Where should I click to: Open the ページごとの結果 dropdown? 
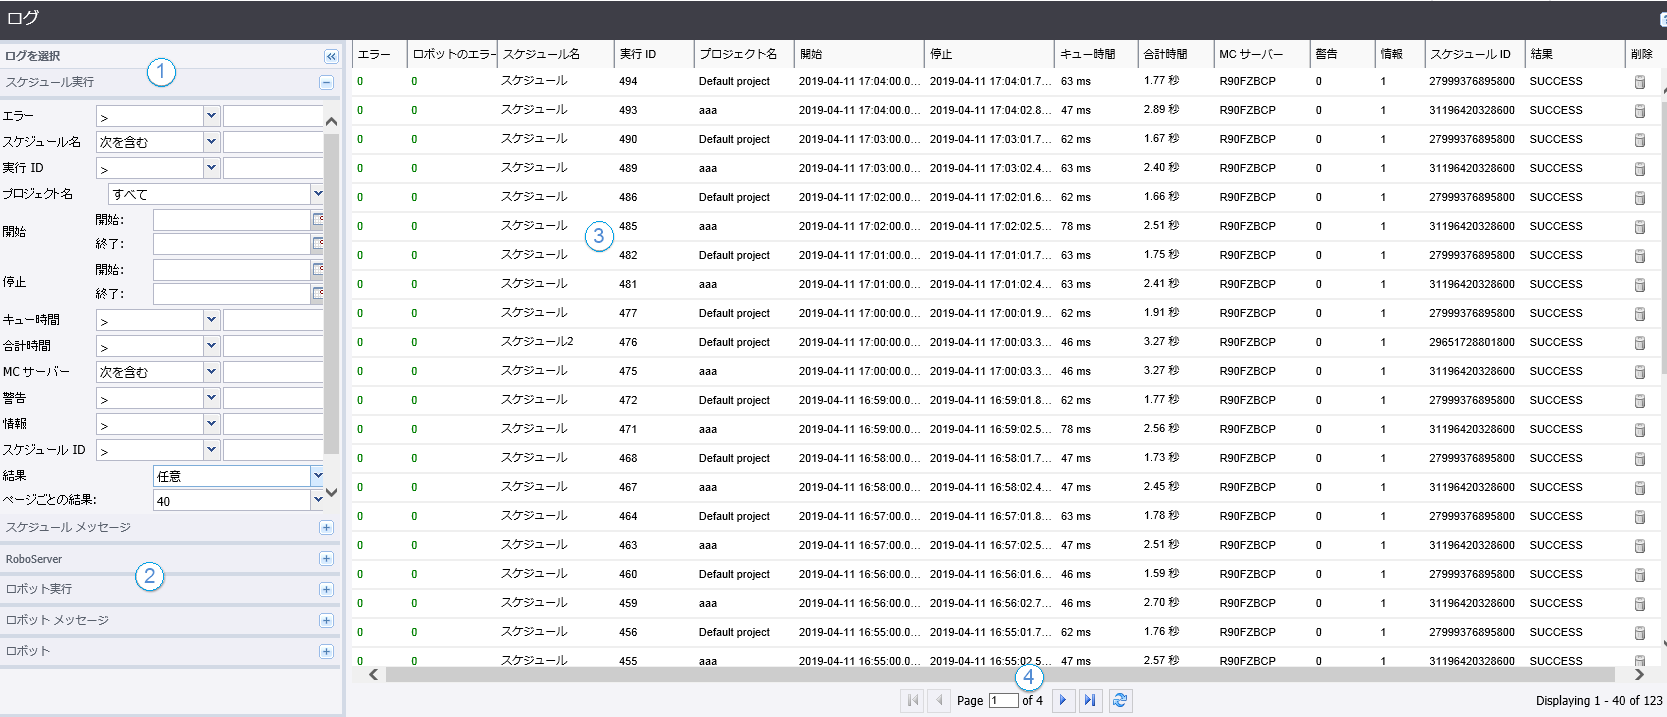coord(317,500)
